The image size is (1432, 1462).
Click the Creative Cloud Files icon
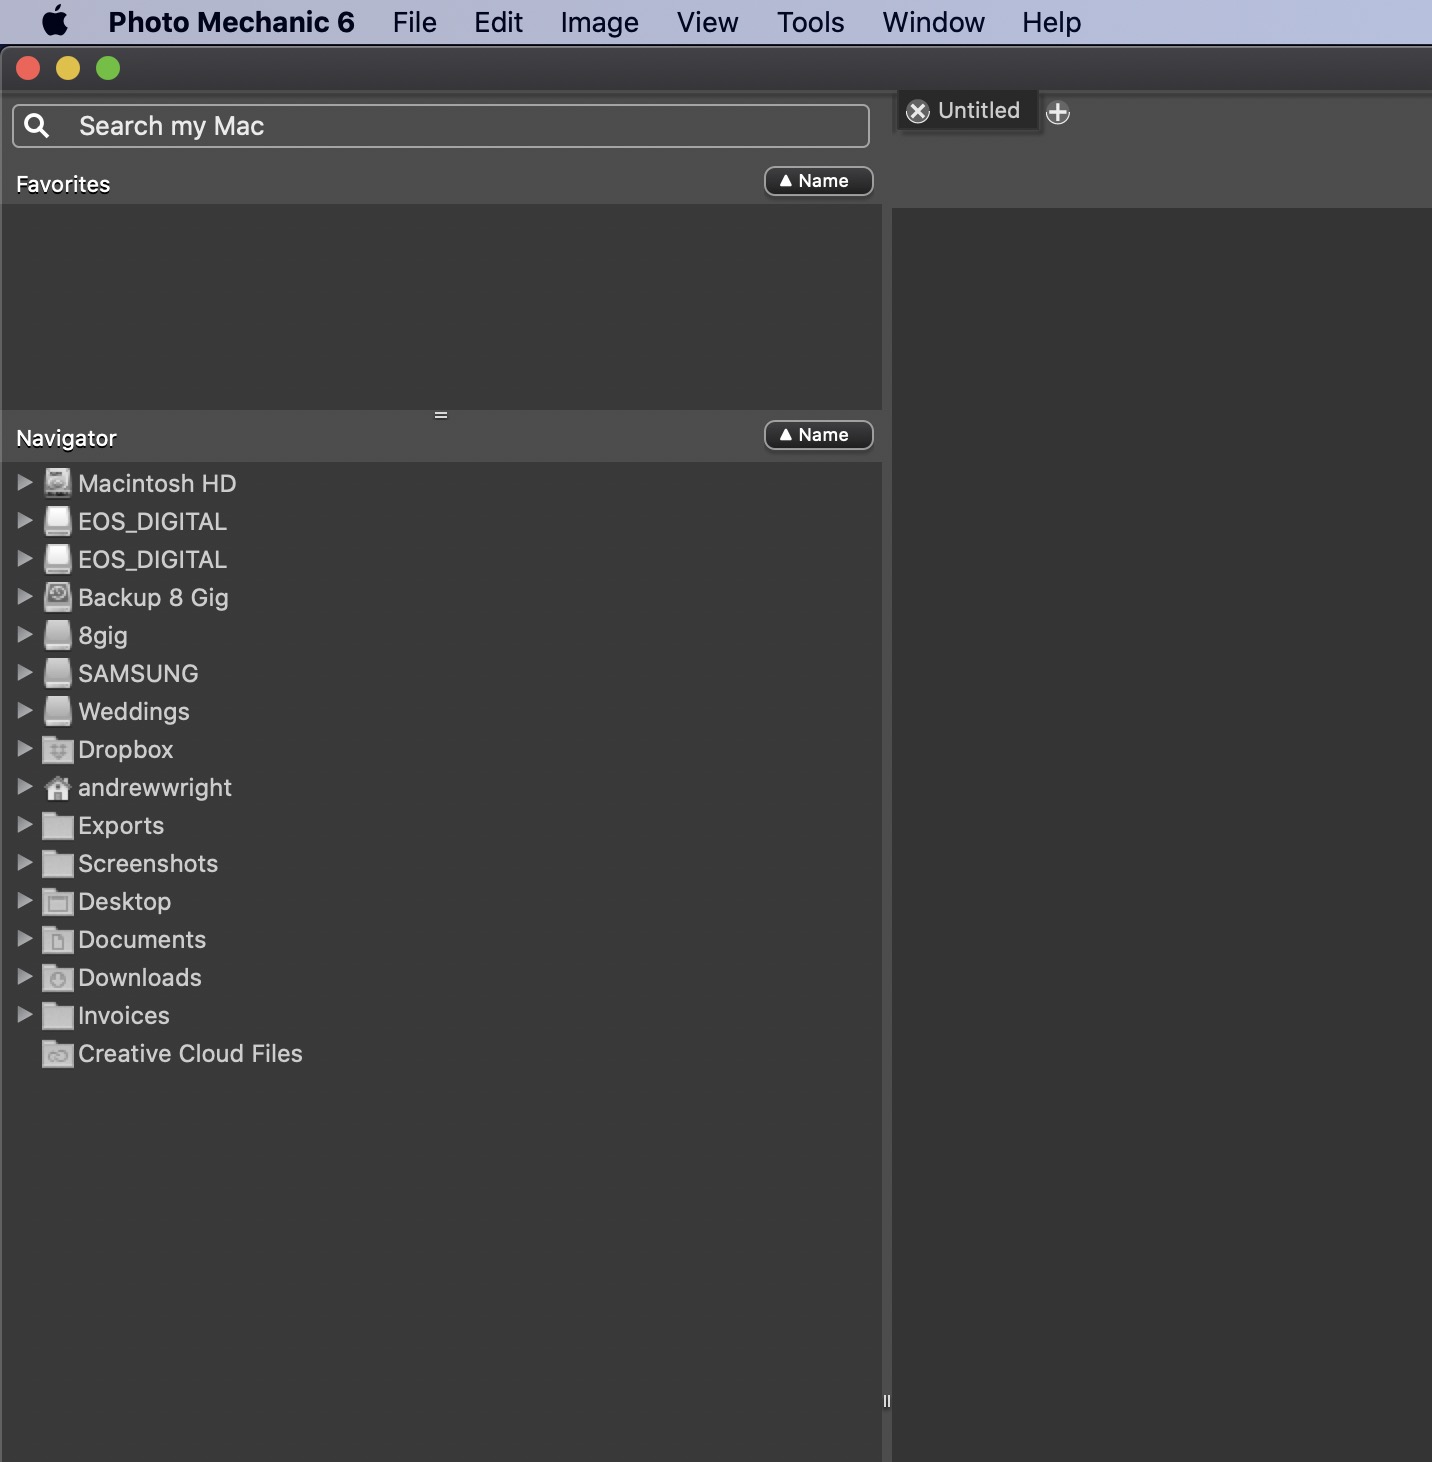[57, 1053]
